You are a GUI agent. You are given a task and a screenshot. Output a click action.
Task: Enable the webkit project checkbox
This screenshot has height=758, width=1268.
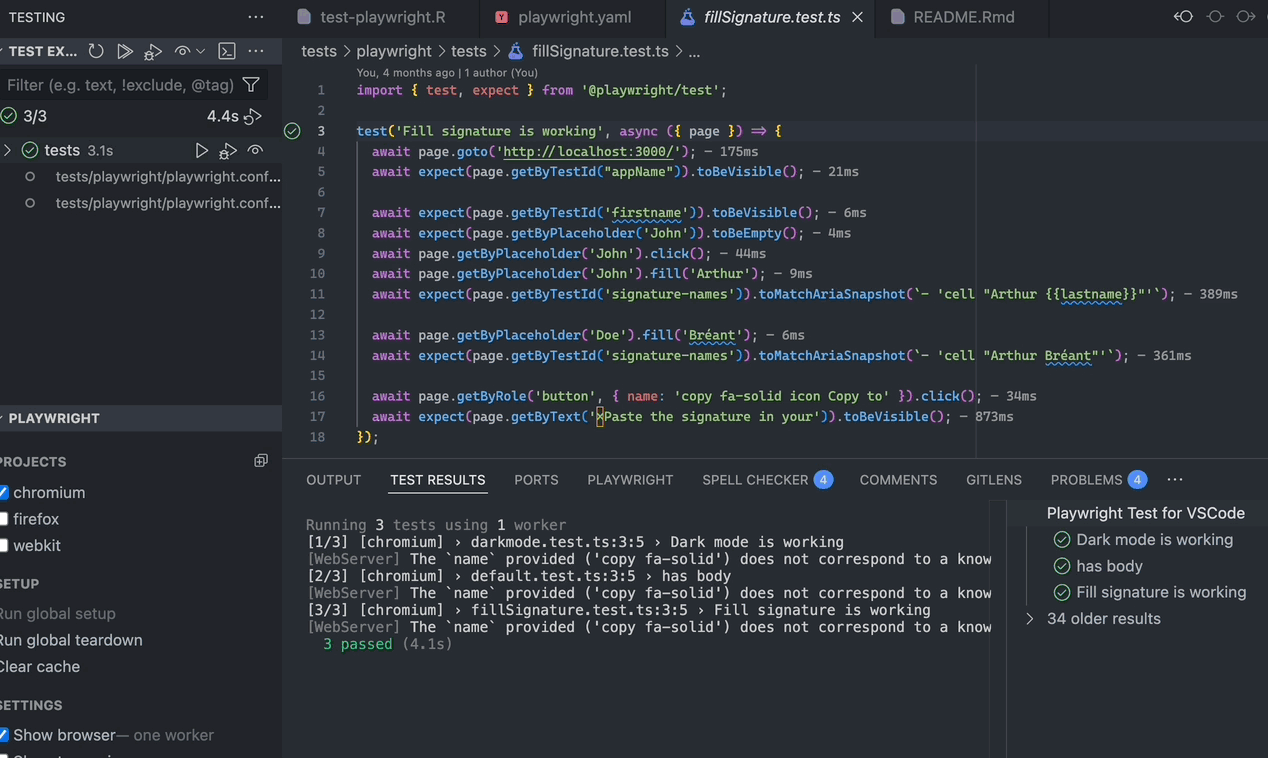4,545
